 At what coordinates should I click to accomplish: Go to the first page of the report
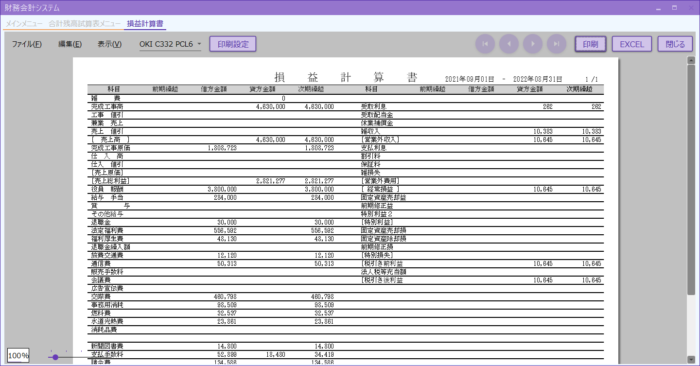tap(485, 44)
